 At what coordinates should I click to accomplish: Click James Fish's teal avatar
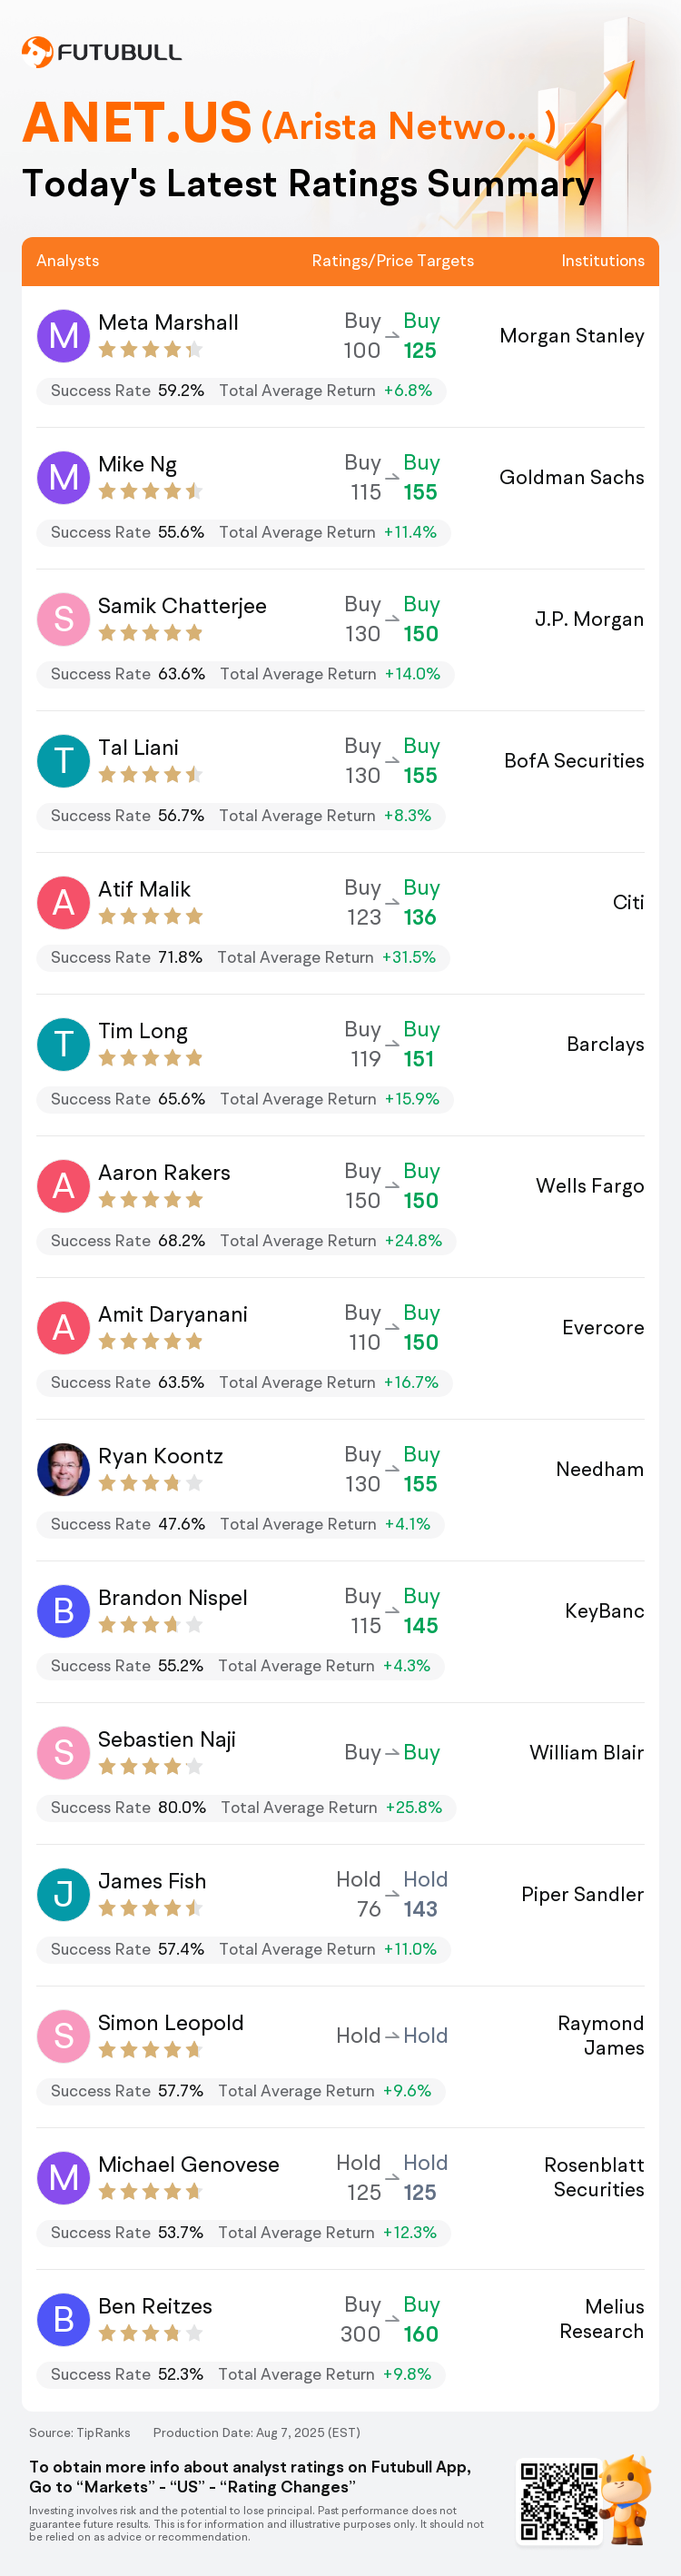[x=63, y=1894]
